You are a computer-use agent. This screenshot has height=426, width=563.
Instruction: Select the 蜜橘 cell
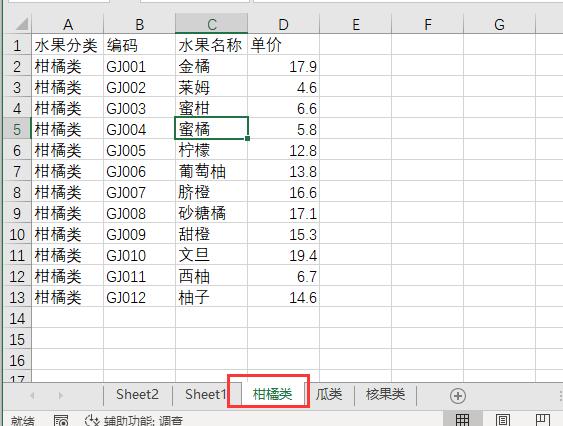tap(211, 129)
